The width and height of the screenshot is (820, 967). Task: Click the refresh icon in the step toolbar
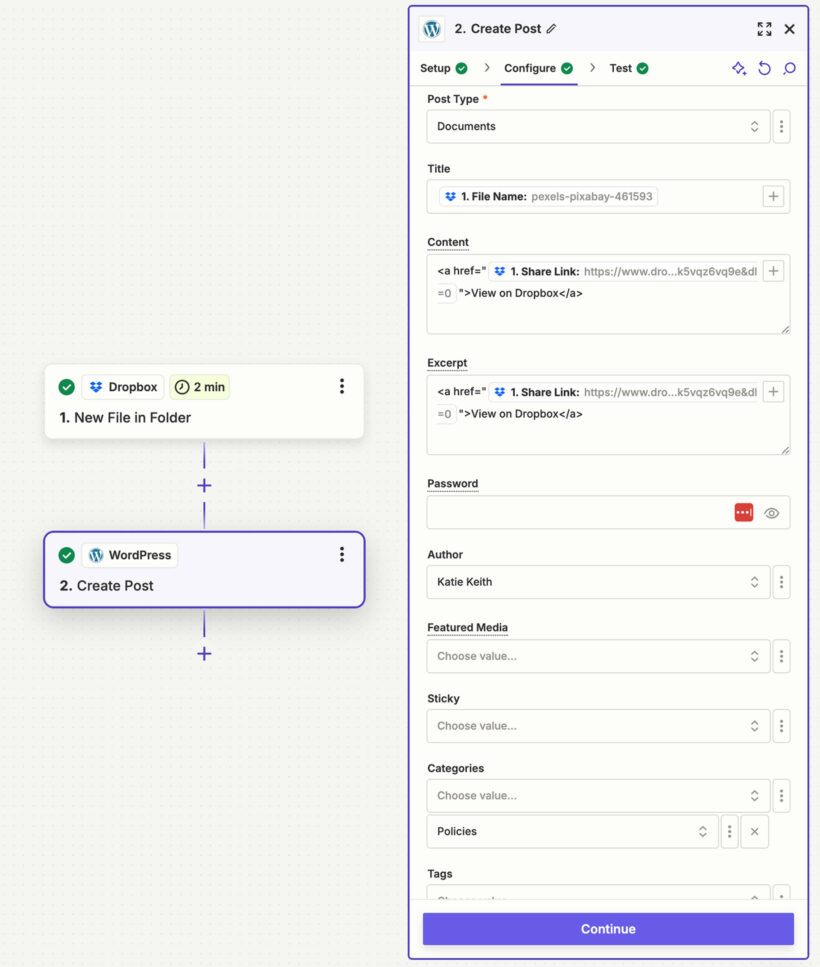(764, 68)
